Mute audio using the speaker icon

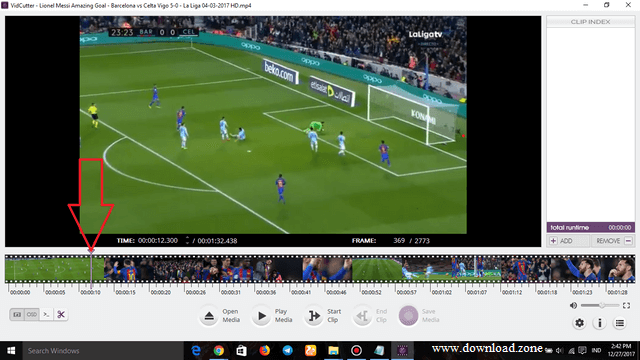pyautogui.click(x=573, y=305)
